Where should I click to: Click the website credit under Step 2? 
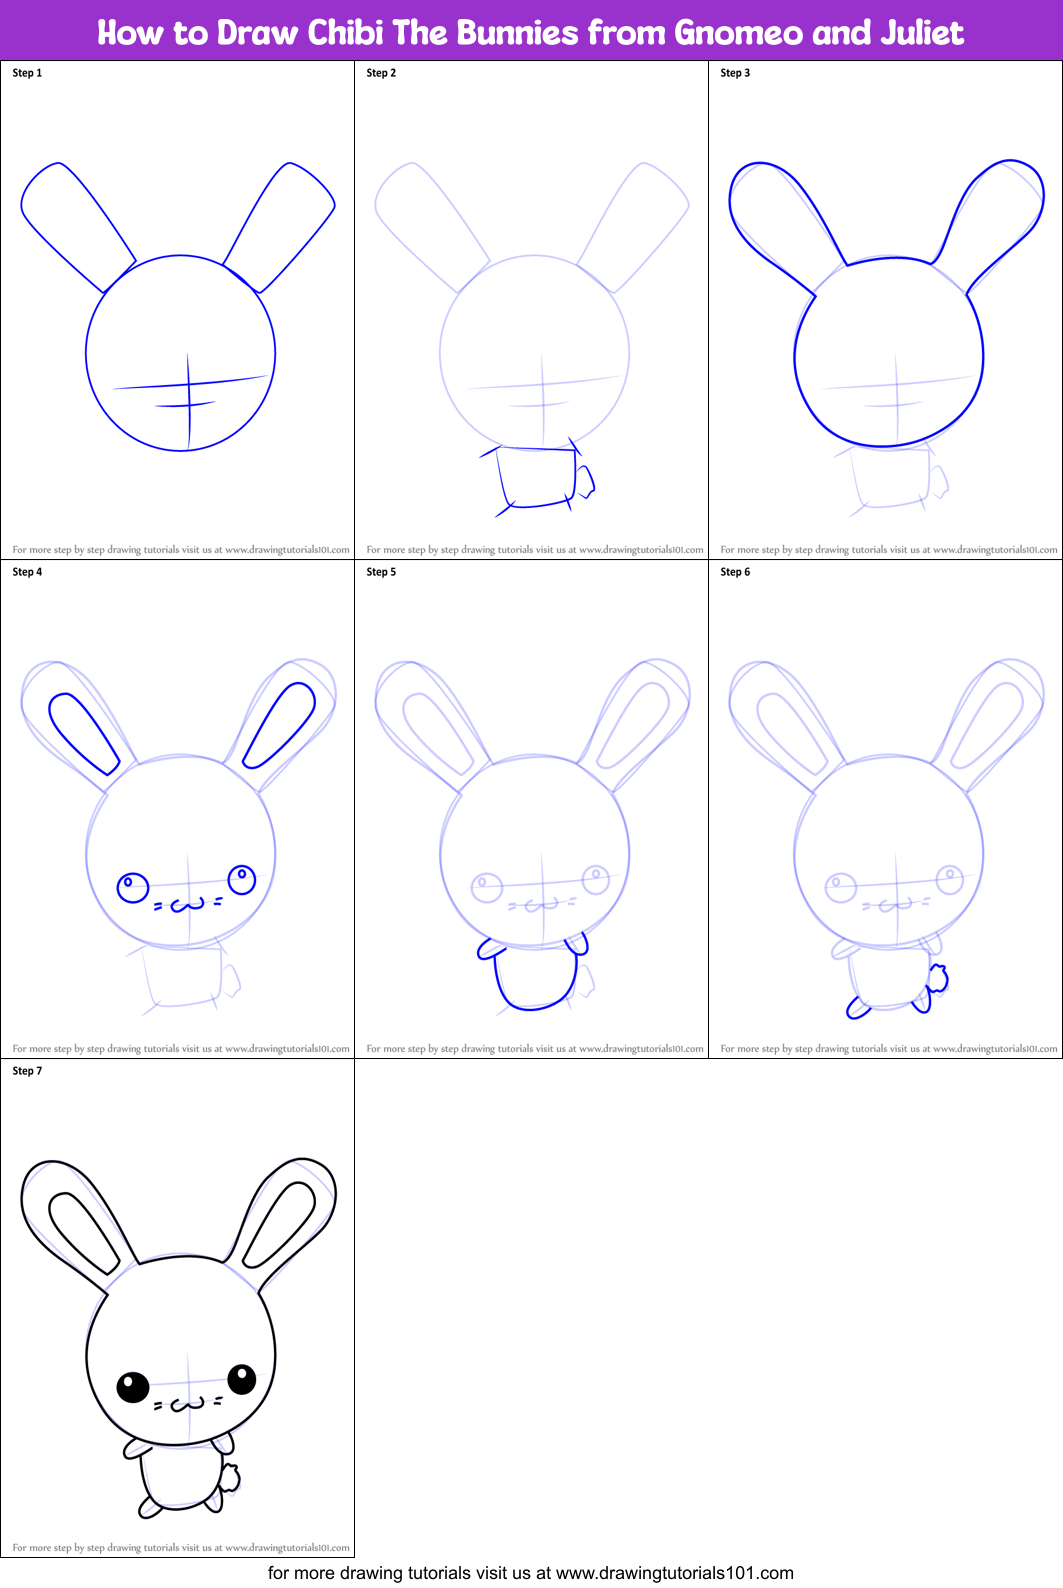[535, 550]
